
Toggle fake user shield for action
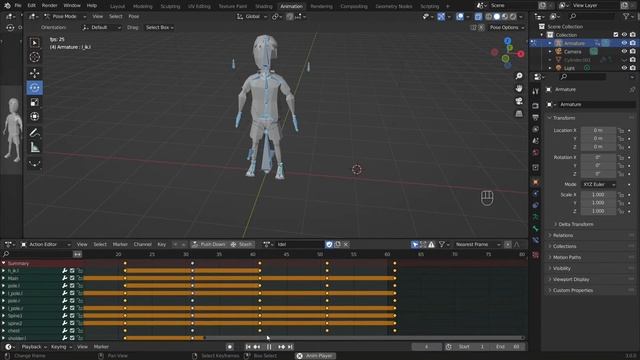(329, 244)
